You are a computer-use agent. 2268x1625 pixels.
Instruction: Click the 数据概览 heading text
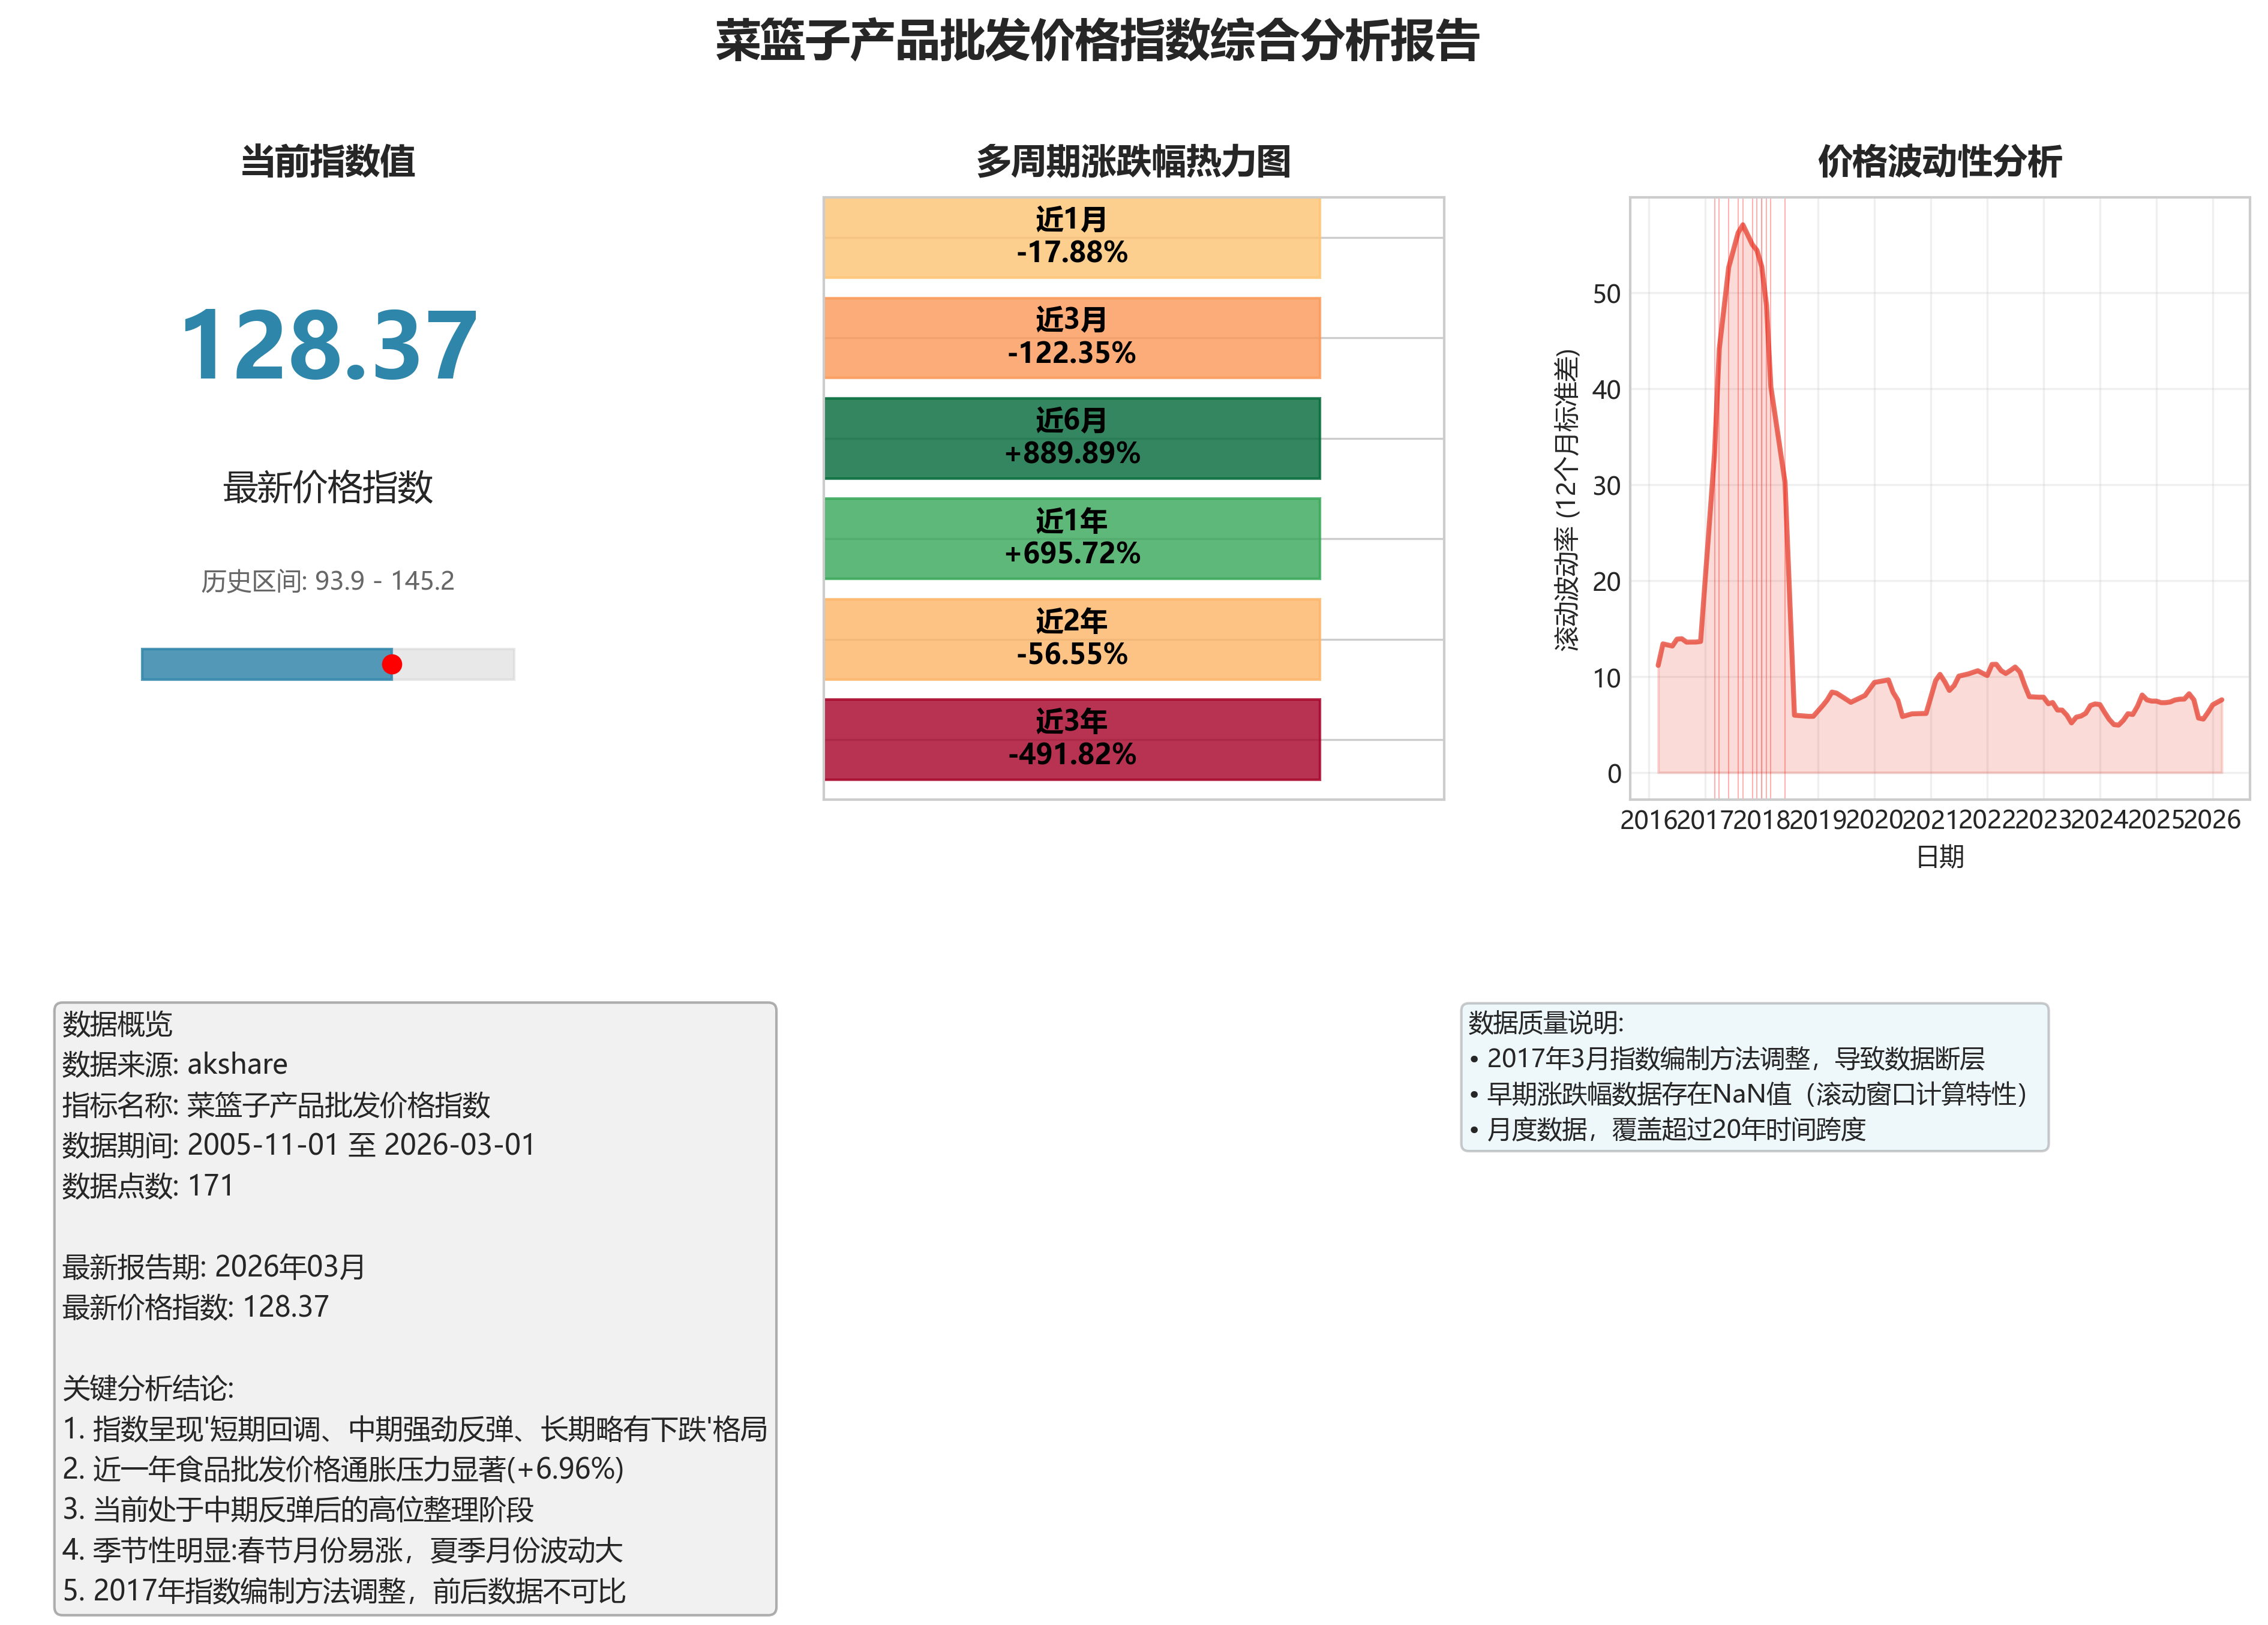point(117,1023)
